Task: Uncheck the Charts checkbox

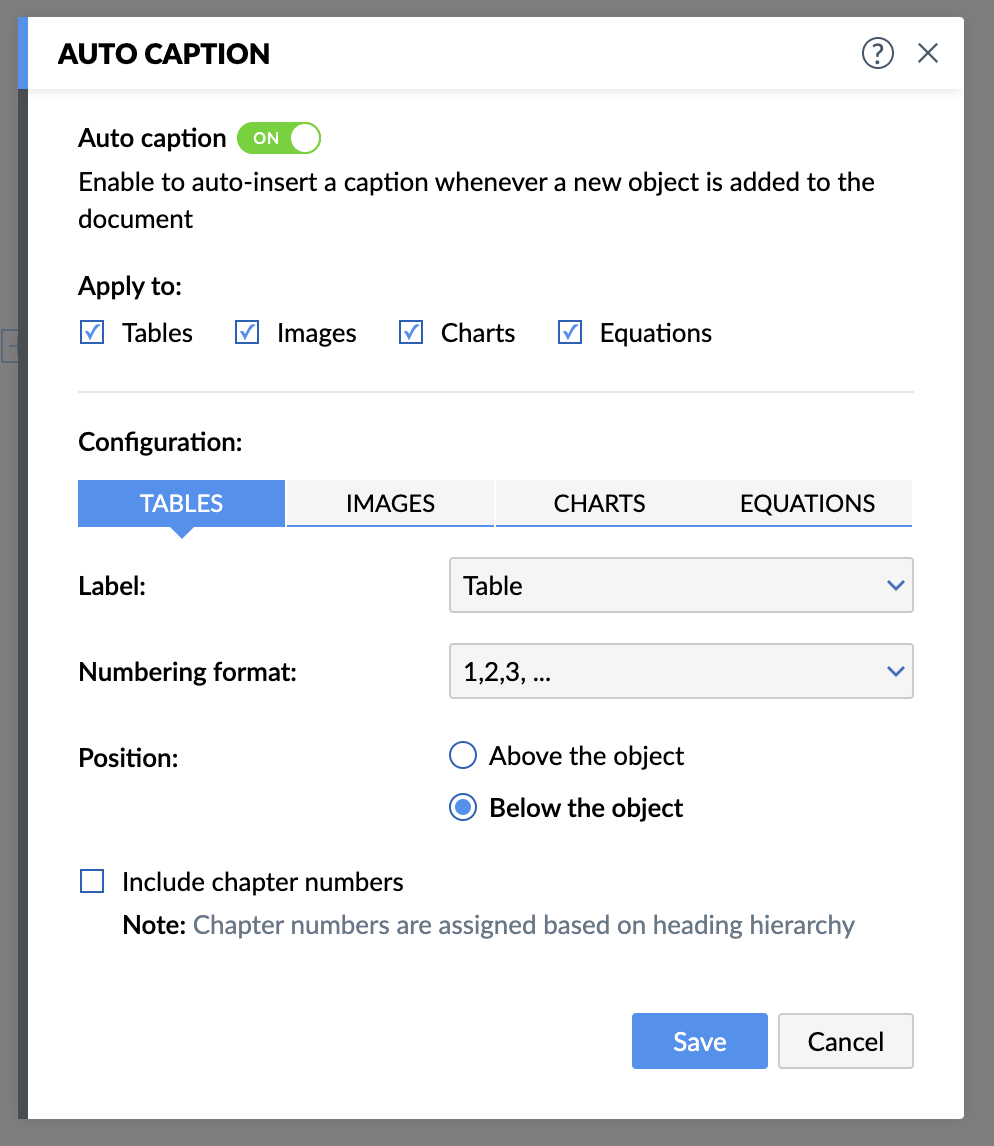Action: [x=411, y=333]
